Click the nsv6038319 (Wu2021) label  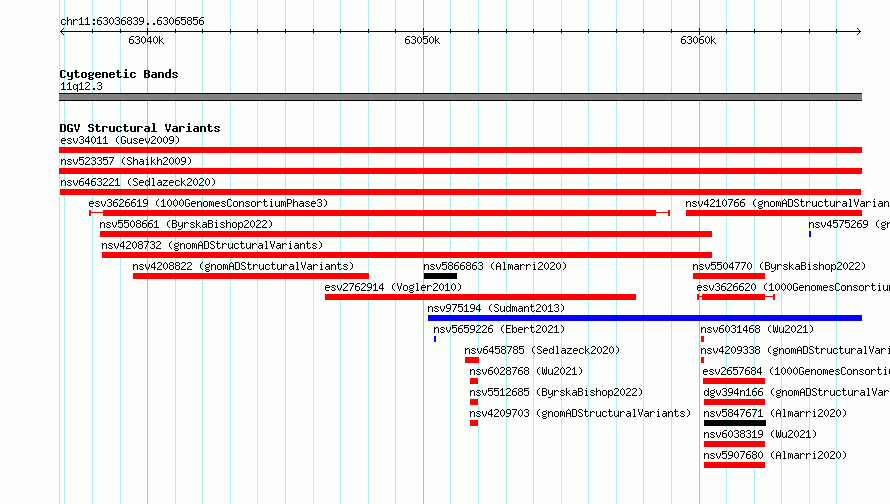(760, 434)
